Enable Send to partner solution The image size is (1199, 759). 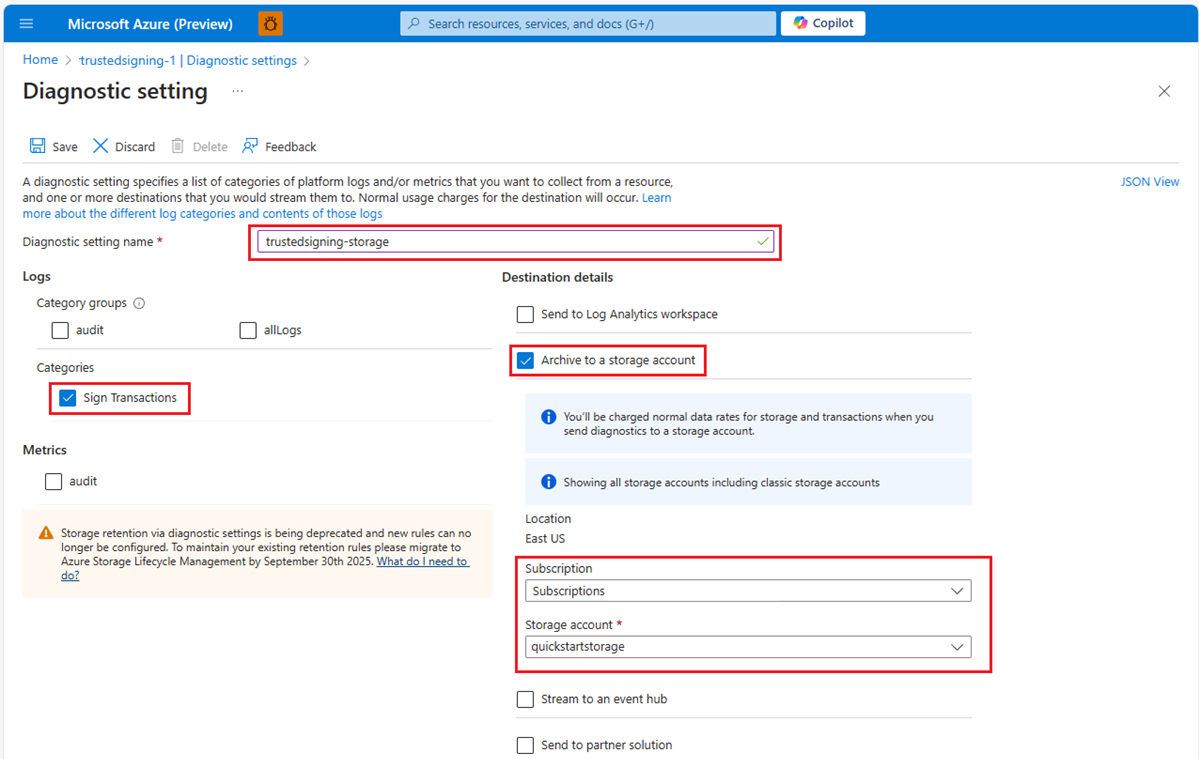click(x=525, y=745)
